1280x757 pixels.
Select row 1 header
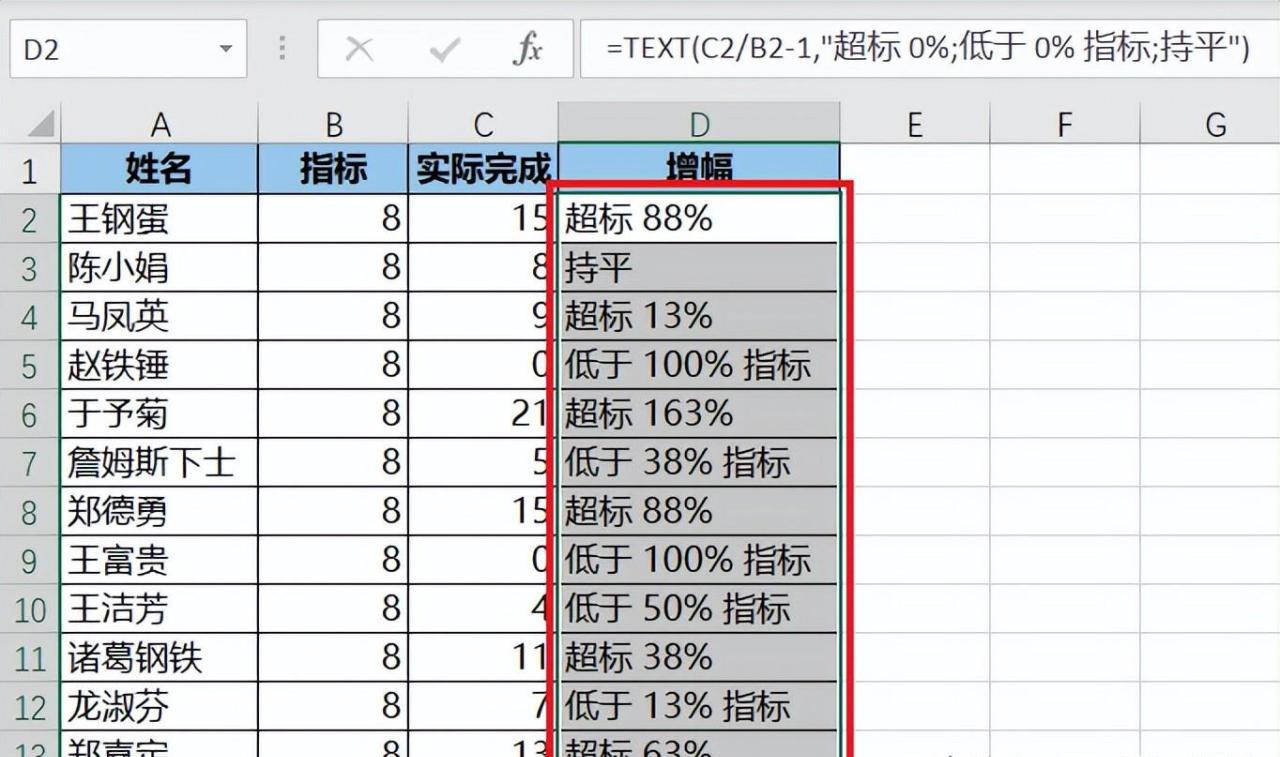pyautogui.click(x=29, y=169)
